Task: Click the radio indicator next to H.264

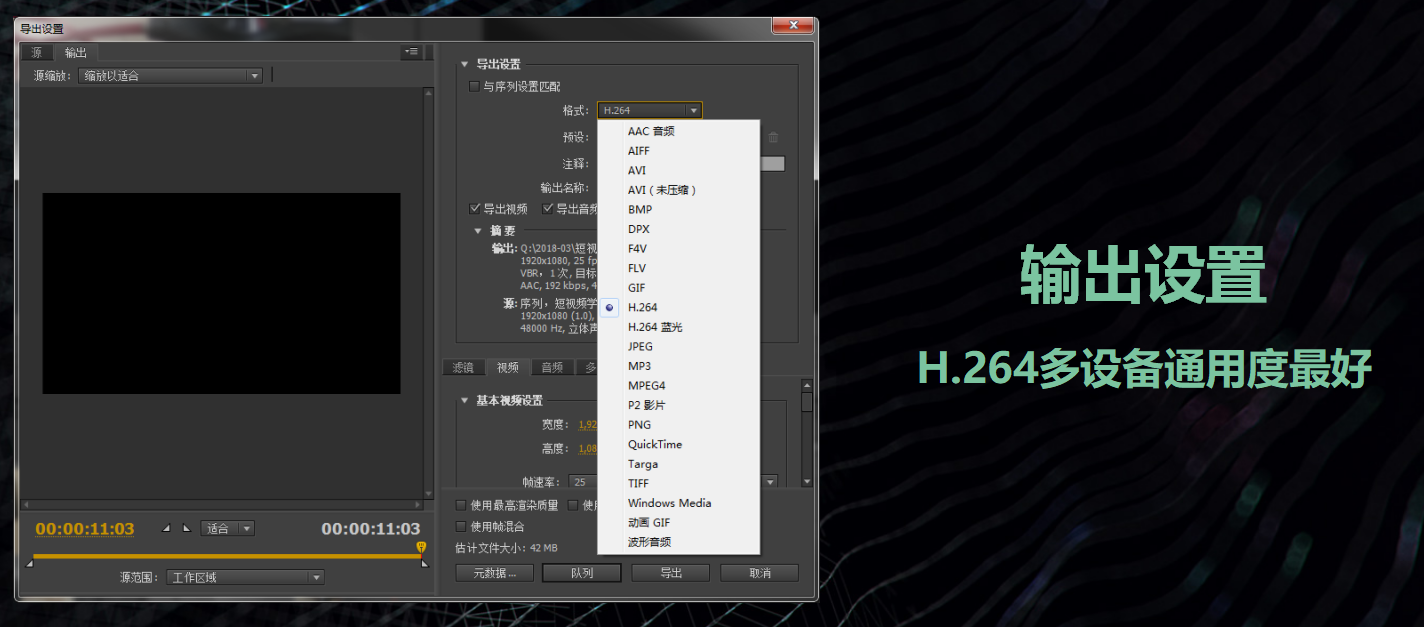Action: pos(609,307)
